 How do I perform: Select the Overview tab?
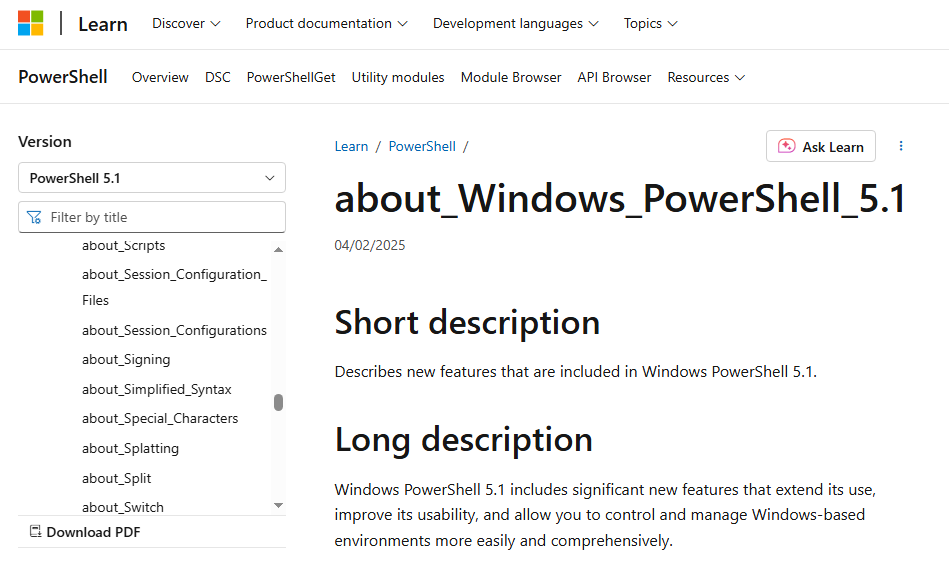point(160,77)
